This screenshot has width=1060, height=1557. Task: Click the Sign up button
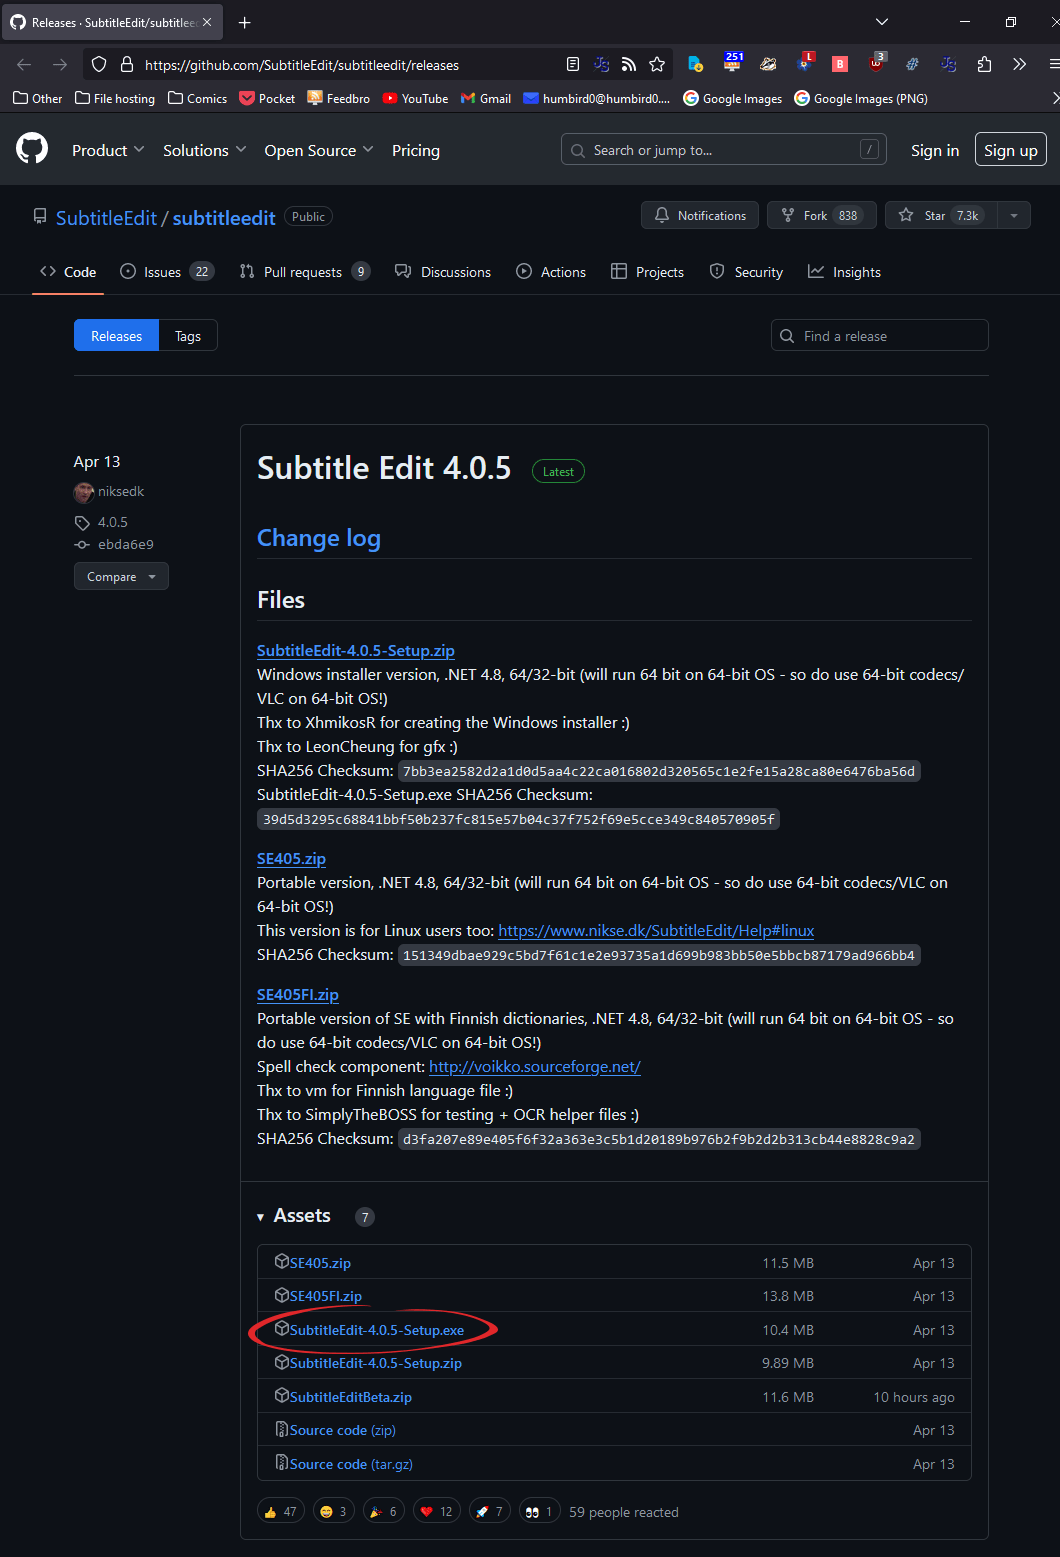coord(1010,150)
